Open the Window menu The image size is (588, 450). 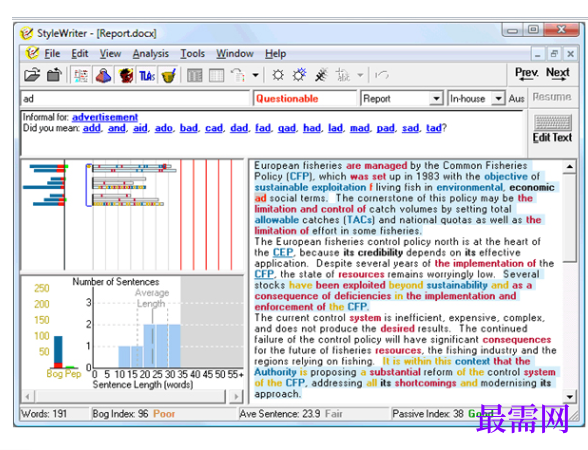tap(235, 54)
